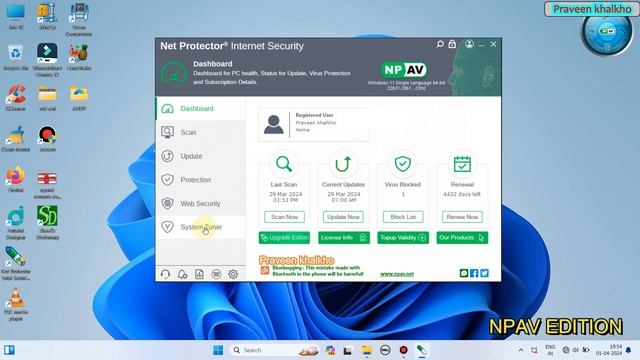Select the Dashboard sidebar item
640x360 pixels.
click(x=200, y=109)
